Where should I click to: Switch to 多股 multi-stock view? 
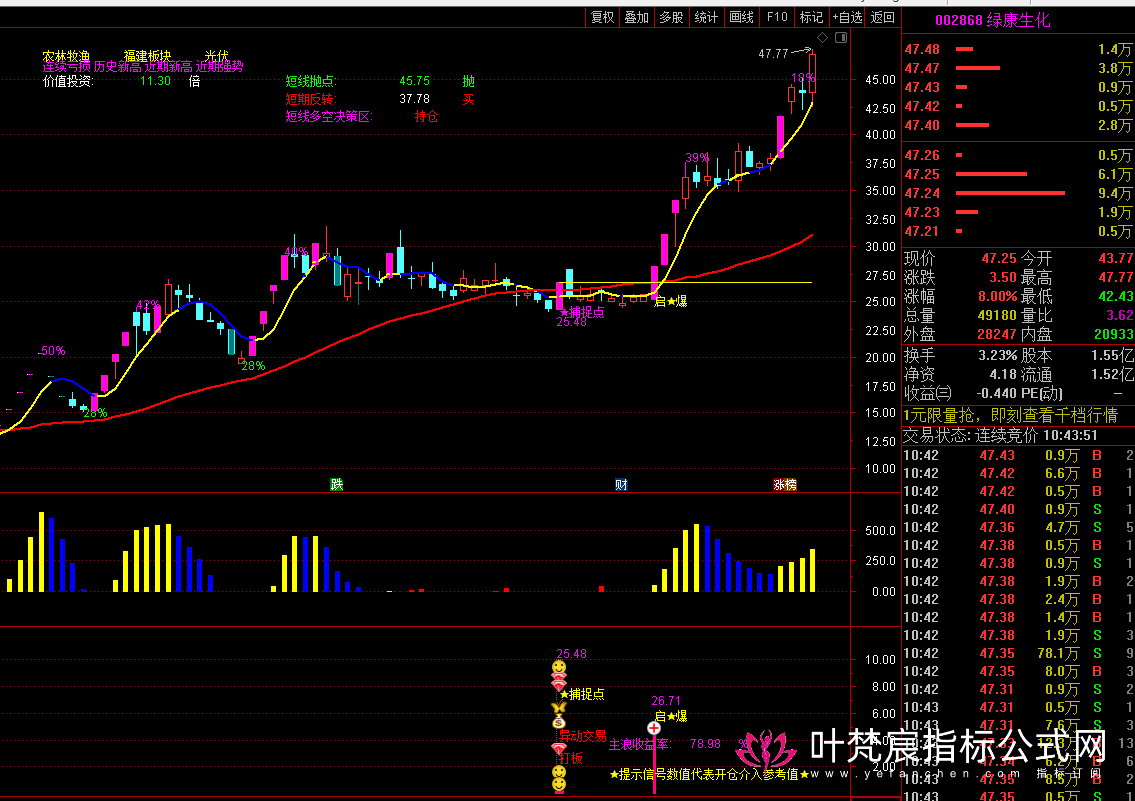pyautogui.click(x=671, y=17)
